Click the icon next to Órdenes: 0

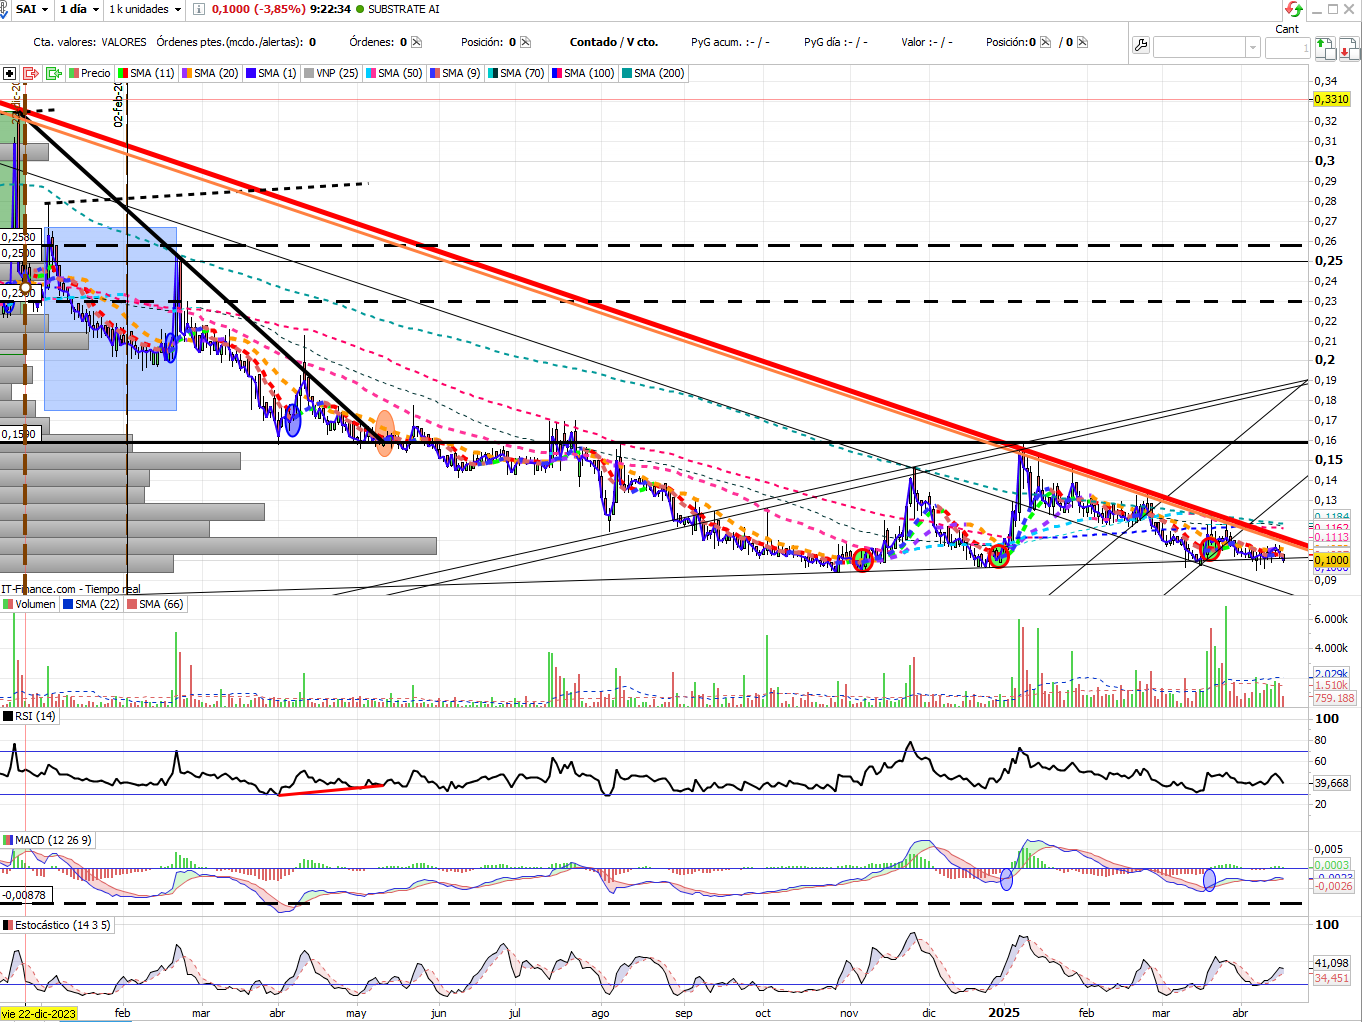[417, 42]
